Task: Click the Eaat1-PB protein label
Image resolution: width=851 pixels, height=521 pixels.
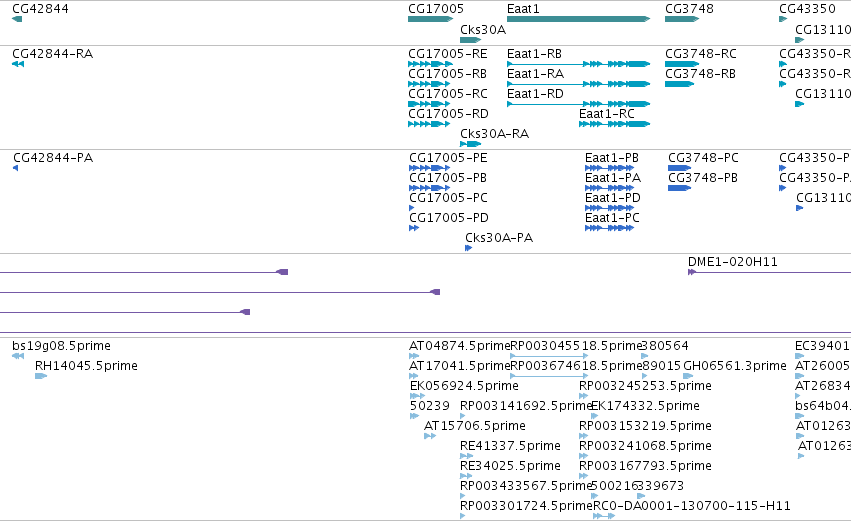Action: coord(612,158)
